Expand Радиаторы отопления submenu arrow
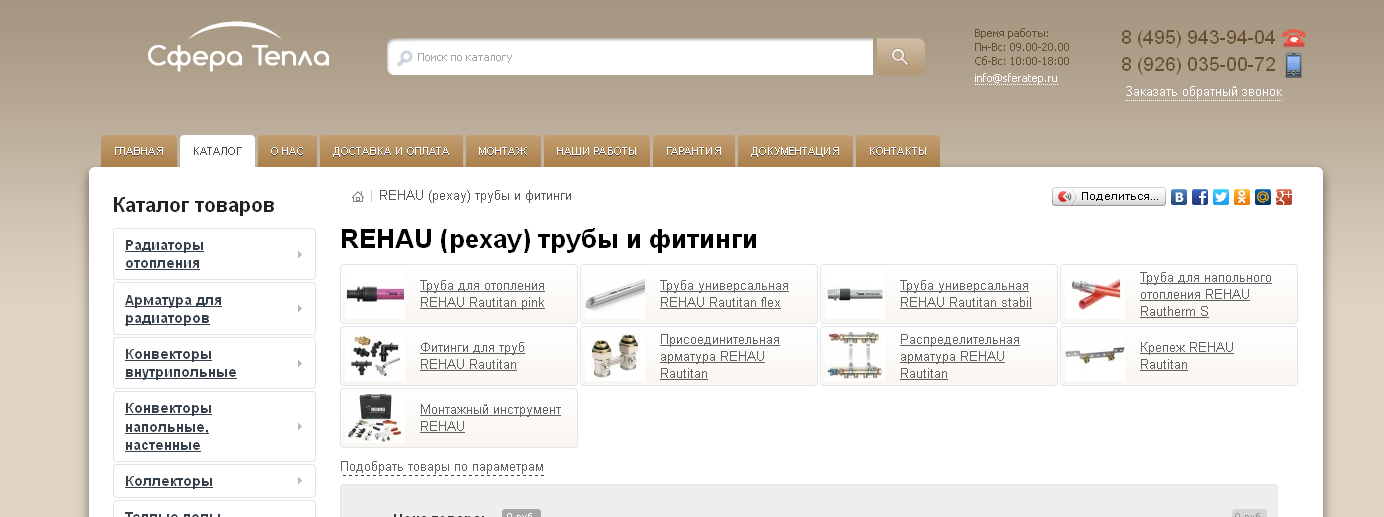 [299, 254]
